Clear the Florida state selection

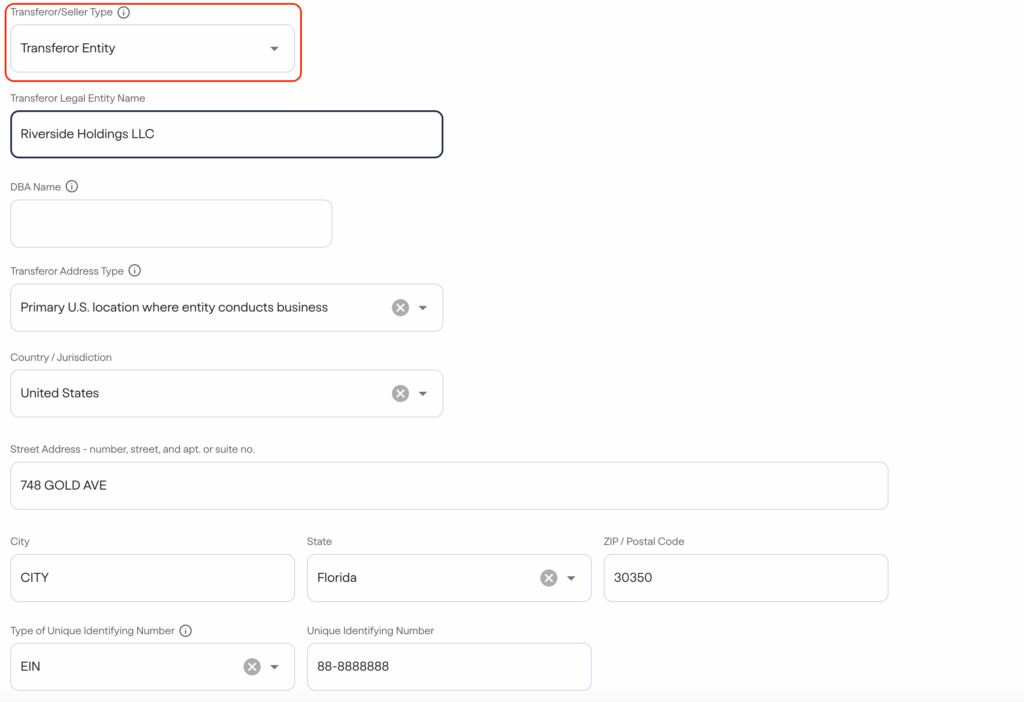click(548, 578)
